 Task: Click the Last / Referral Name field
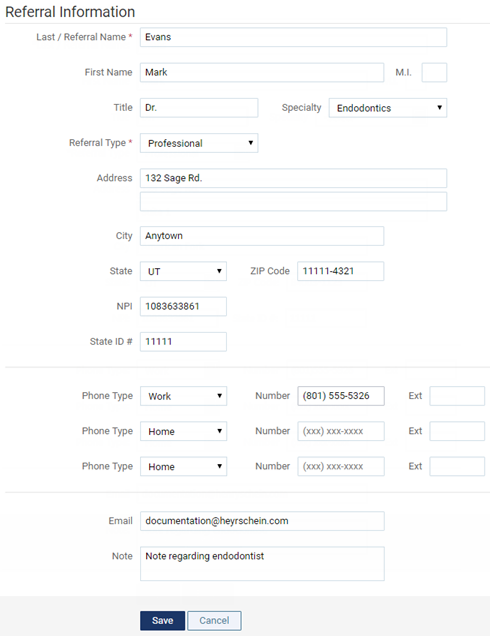293,37
